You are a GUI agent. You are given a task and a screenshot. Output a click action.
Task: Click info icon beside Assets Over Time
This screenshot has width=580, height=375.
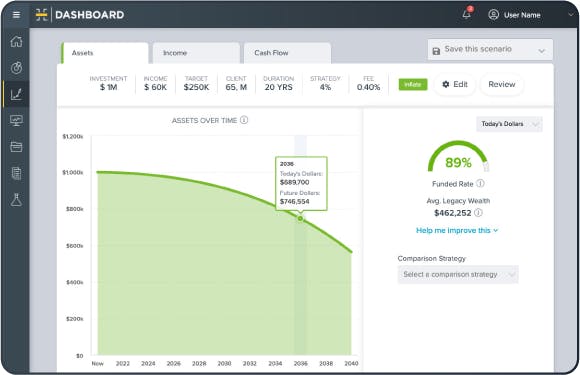pos(244,120)
